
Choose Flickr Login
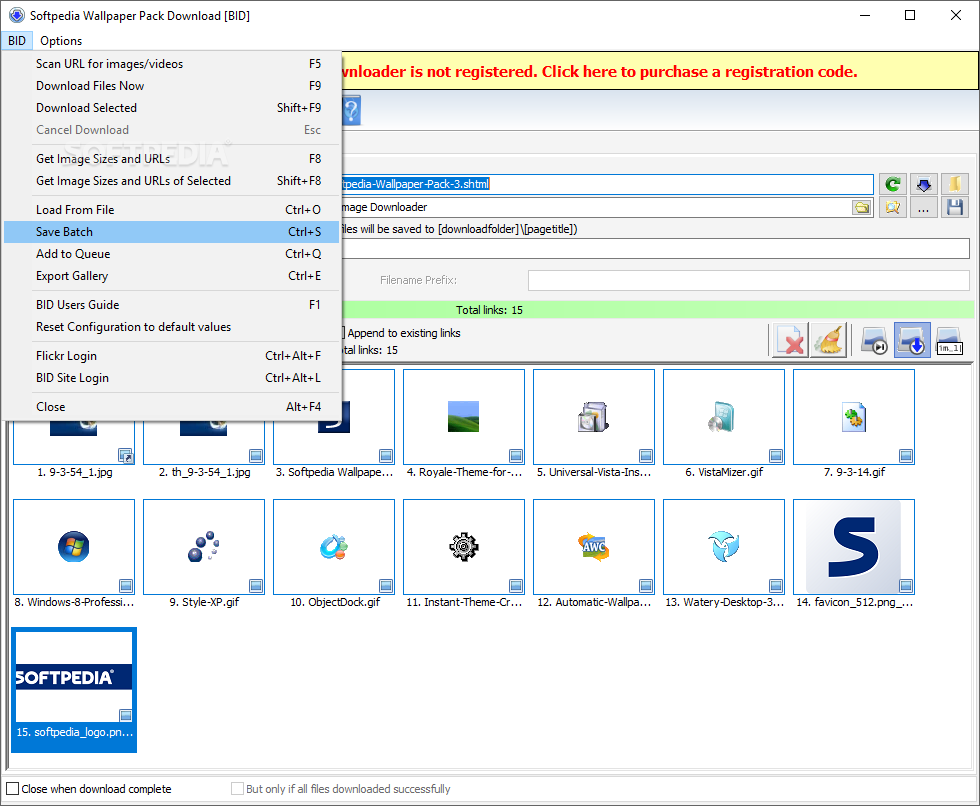pyautogui.click(x=172, y=356)
